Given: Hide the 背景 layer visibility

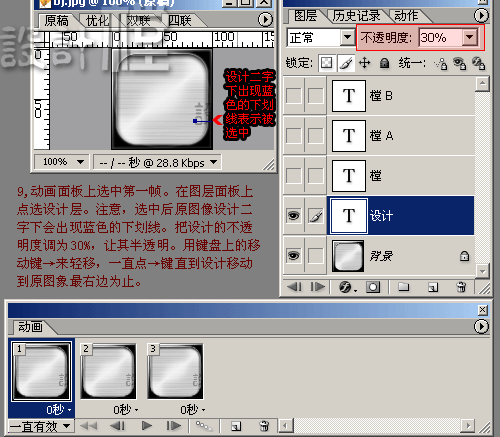Looking at the screenshot, I should 293,256.
